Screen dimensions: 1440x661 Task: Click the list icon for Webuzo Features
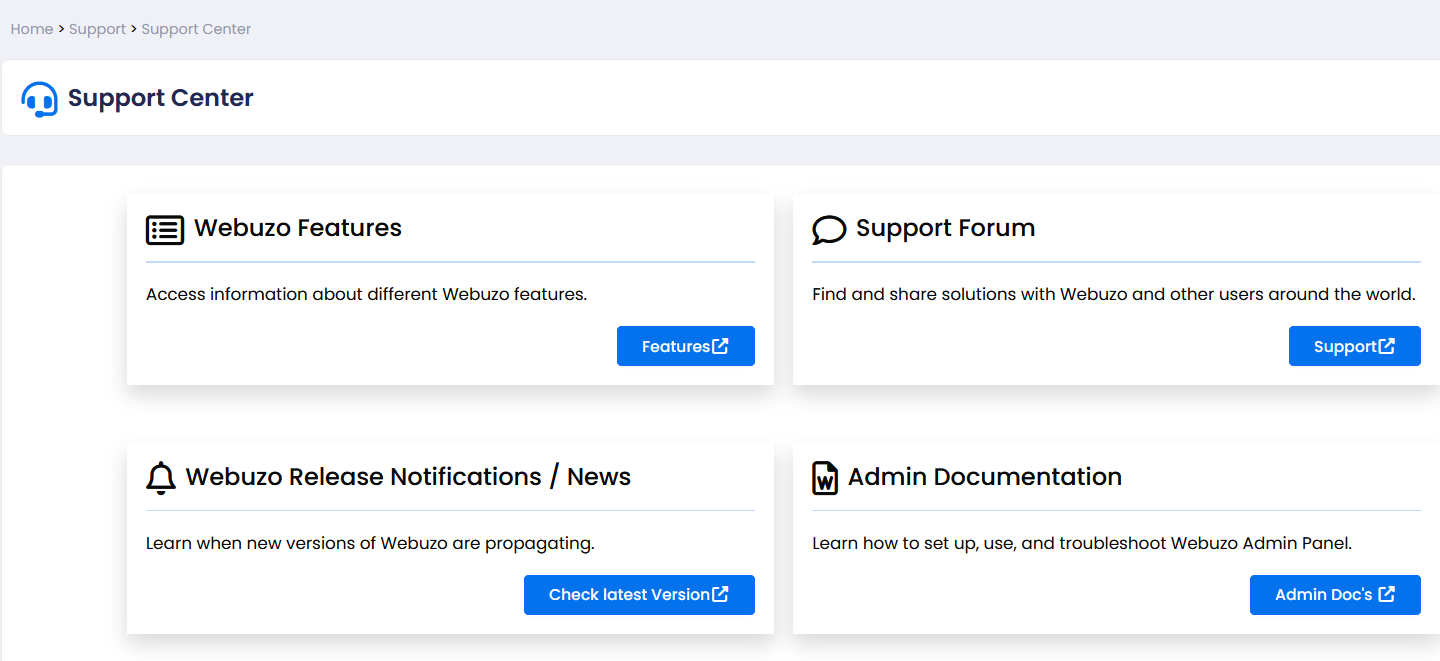click(165, 229)
